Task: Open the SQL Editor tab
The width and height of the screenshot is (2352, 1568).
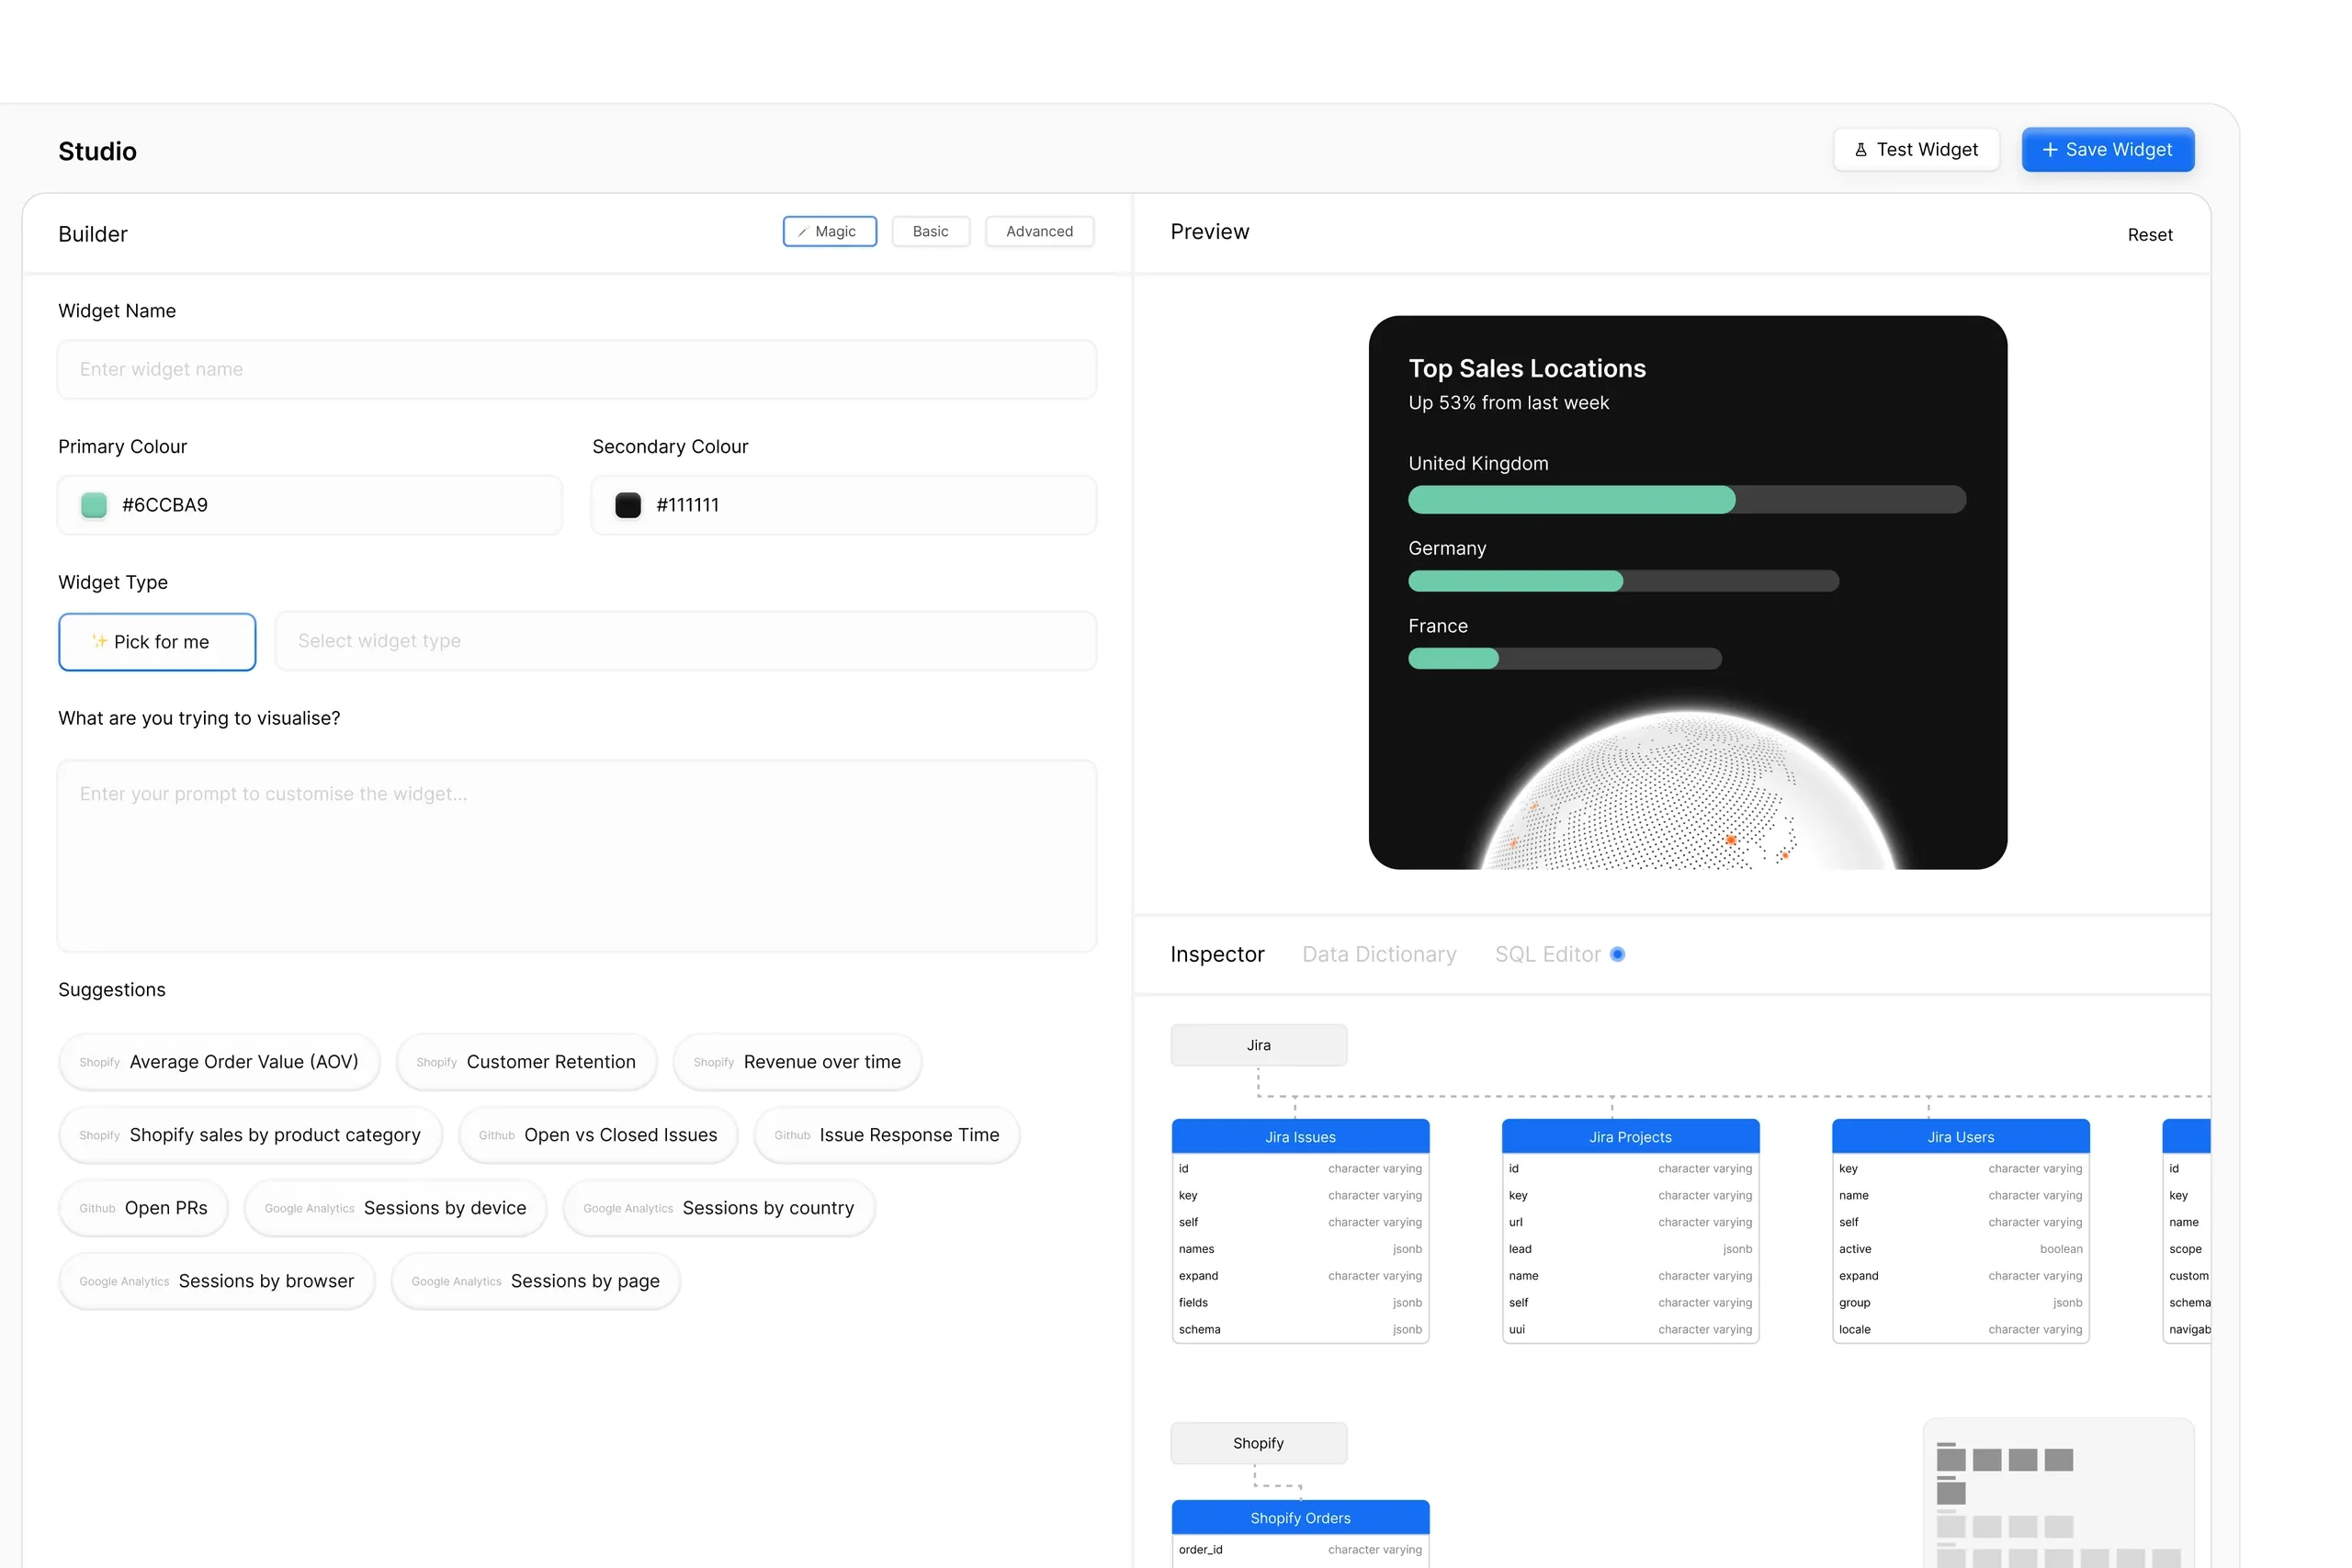Action: click(x=1547, y=955)
